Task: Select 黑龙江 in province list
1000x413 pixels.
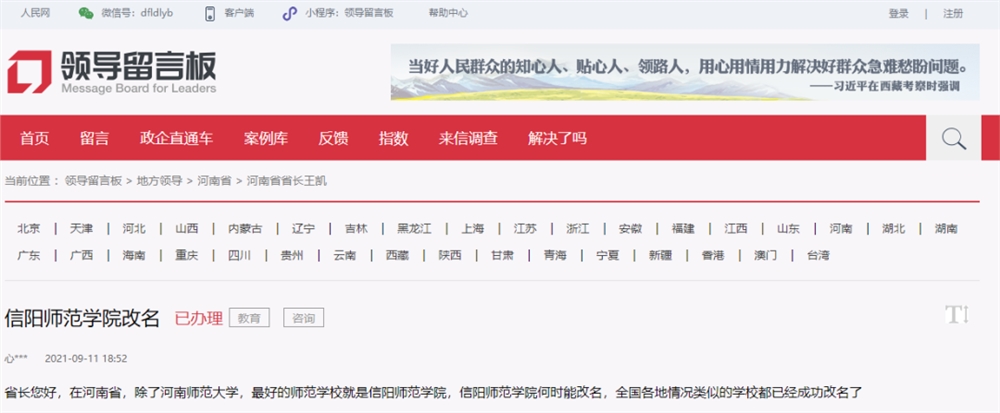Action: (x=415, y=228)
